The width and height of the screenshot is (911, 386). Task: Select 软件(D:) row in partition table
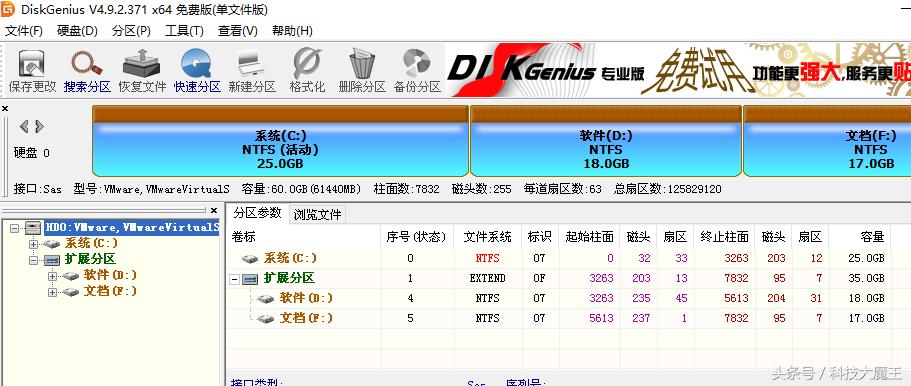[x=306, y=298]
